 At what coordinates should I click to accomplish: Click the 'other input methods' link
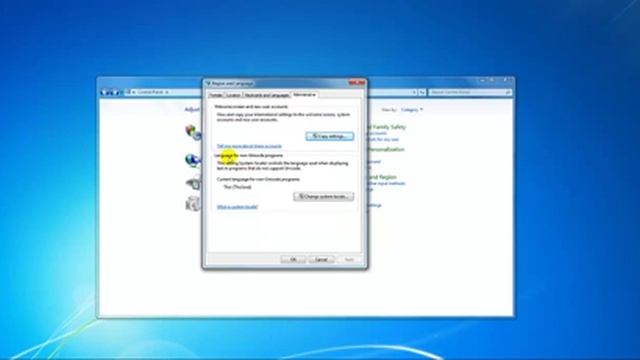point(386,184)
